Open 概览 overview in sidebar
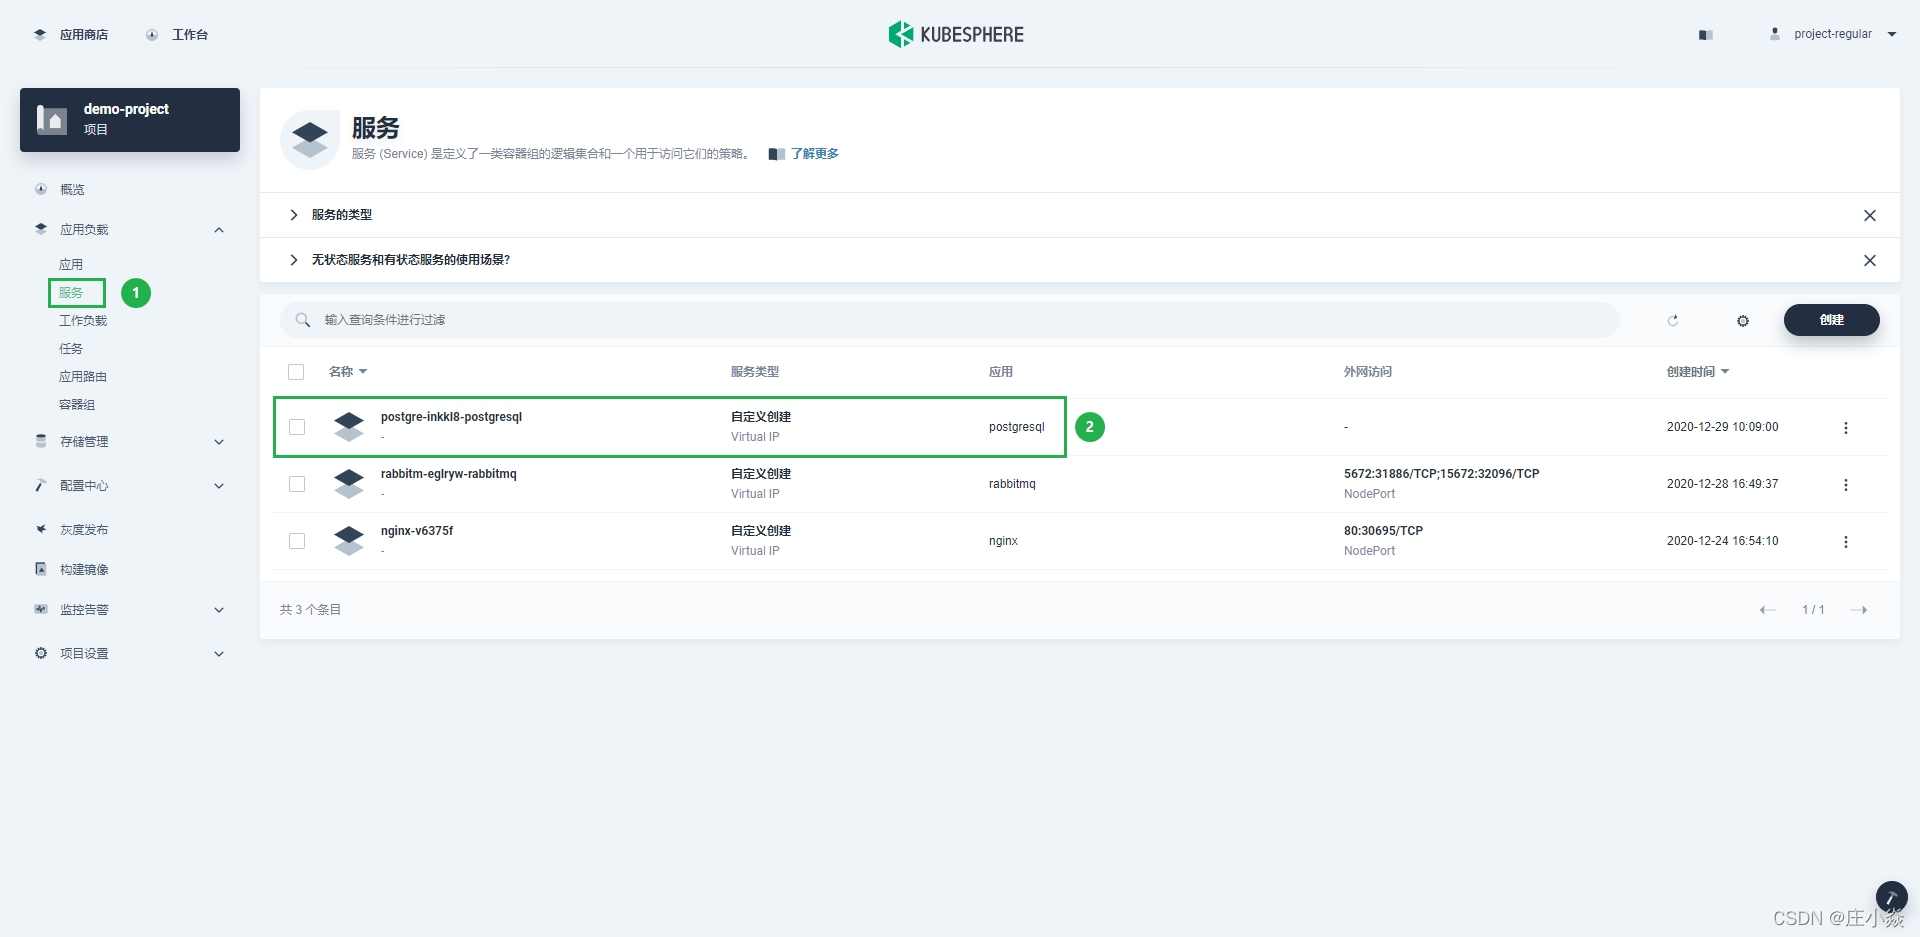This screenshot has width=1920, height=937. click(72, 189)
